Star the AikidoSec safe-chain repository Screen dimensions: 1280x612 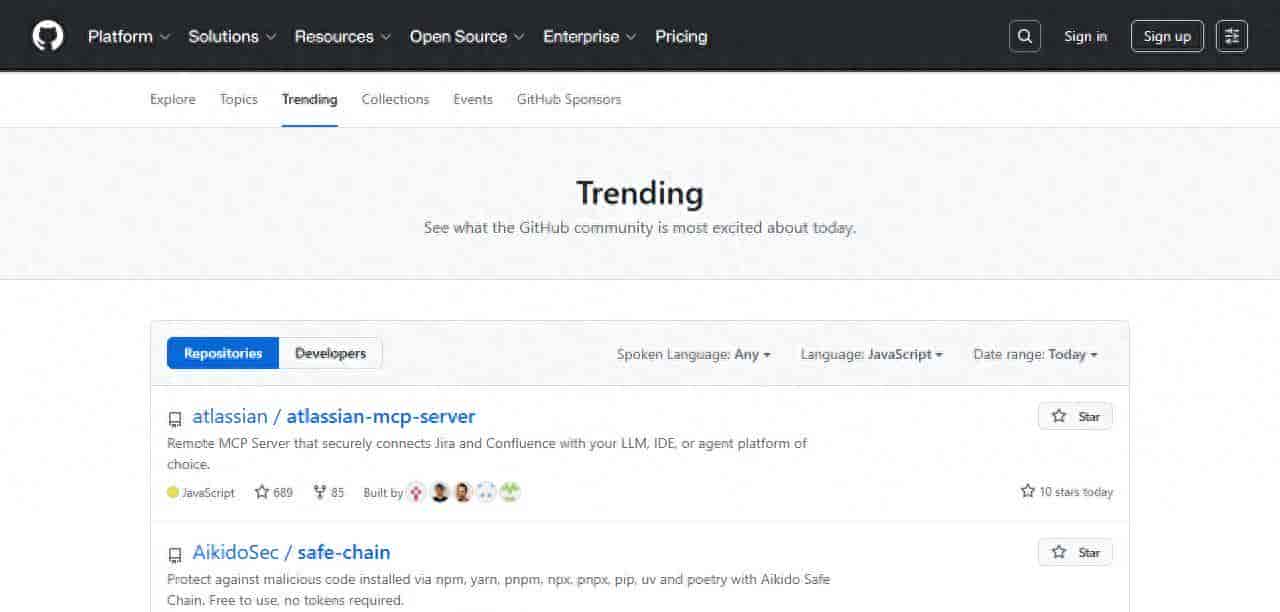click(1075, 552)
